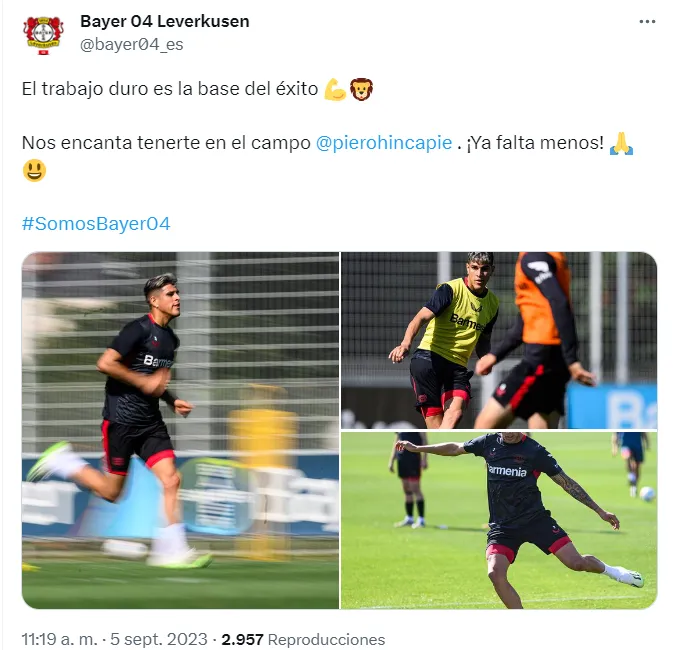Open the #SomosBayer04 hashtag

tap(96, 223)
